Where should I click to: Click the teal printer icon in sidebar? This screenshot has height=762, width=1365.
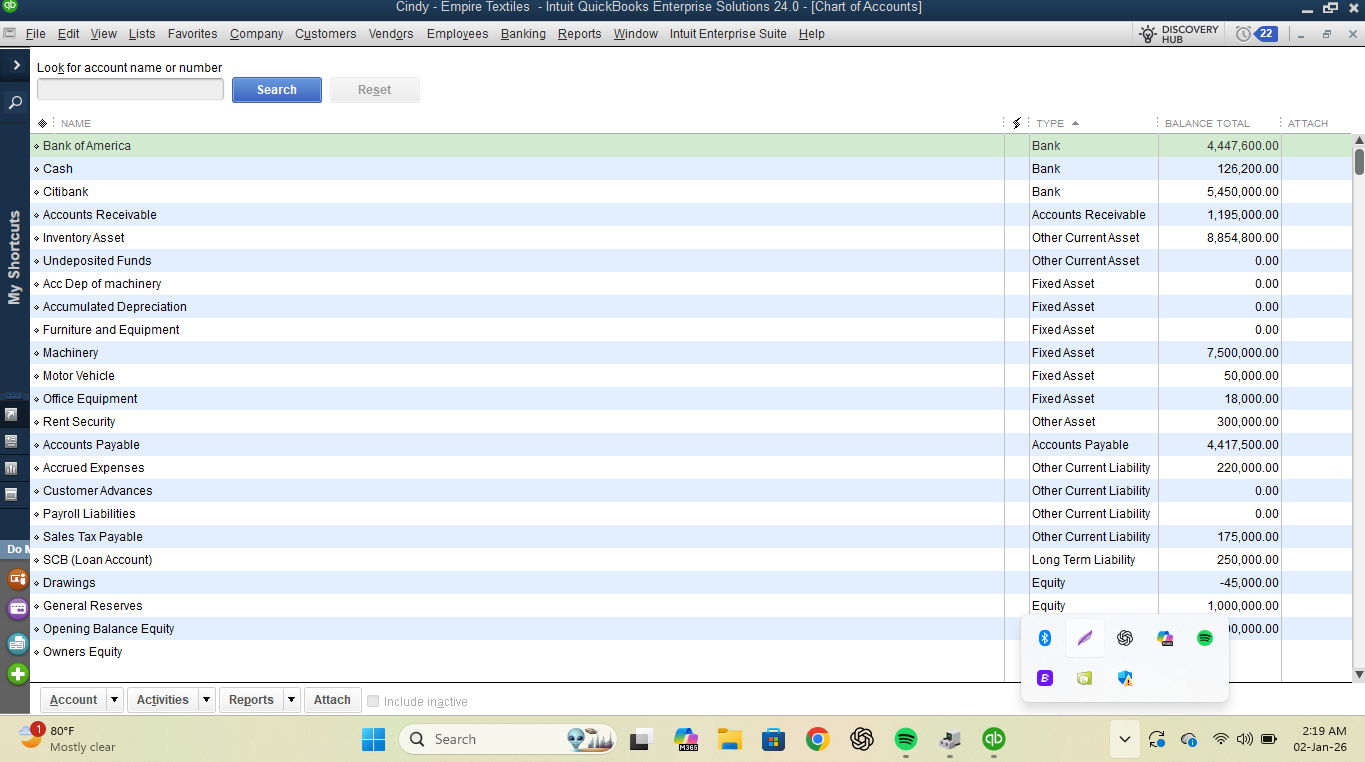tap(17, 643)
